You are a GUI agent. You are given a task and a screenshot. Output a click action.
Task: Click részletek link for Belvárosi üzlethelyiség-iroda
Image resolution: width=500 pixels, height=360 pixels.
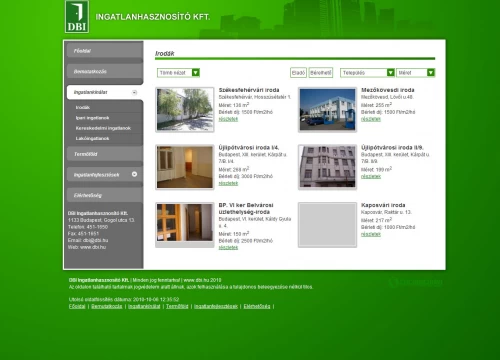coord(228,247)
